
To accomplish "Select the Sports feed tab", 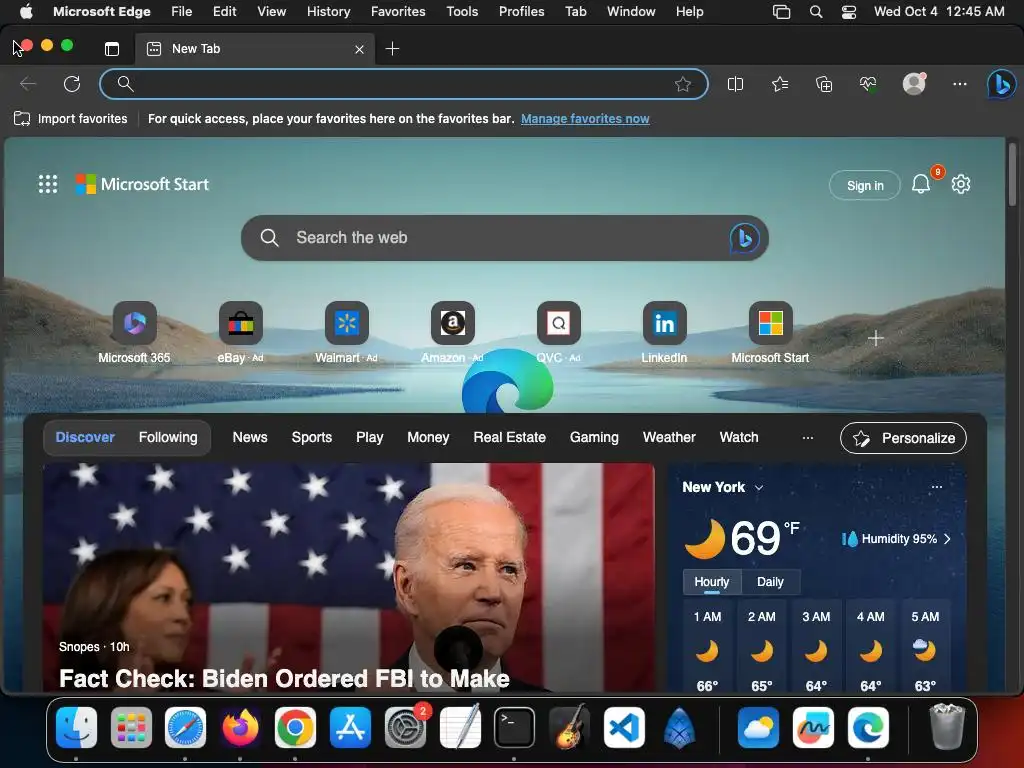I will click(x=312, y=438).
